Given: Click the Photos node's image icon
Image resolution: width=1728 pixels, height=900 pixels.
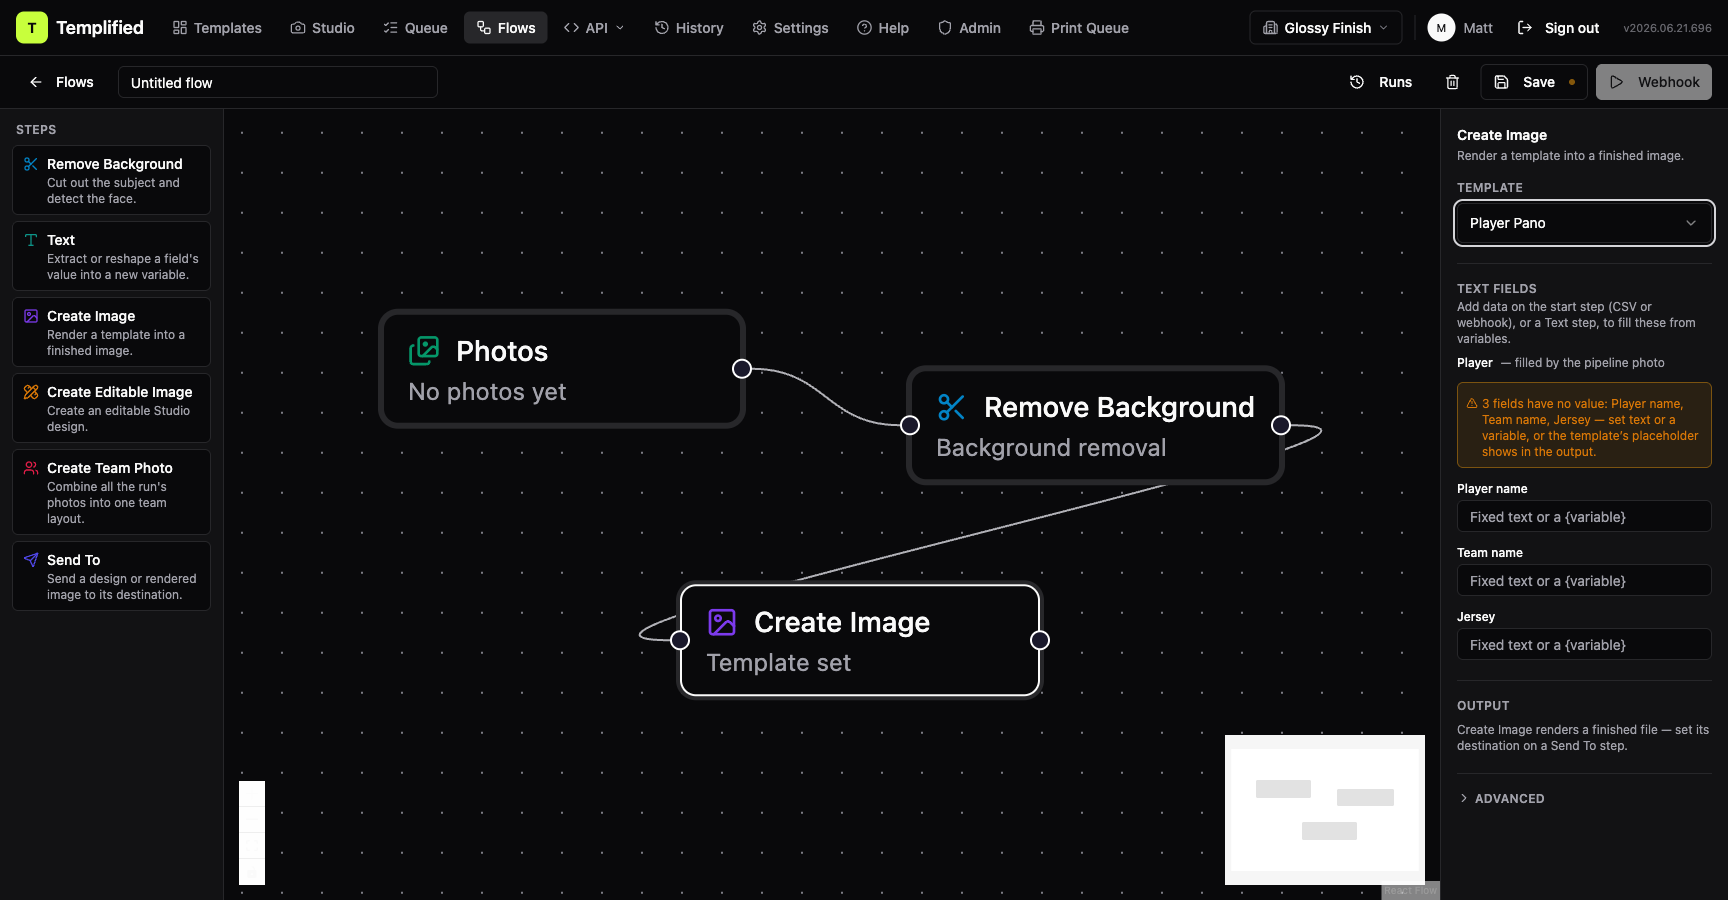Looking at the screenshot, I should click(424, 351).
